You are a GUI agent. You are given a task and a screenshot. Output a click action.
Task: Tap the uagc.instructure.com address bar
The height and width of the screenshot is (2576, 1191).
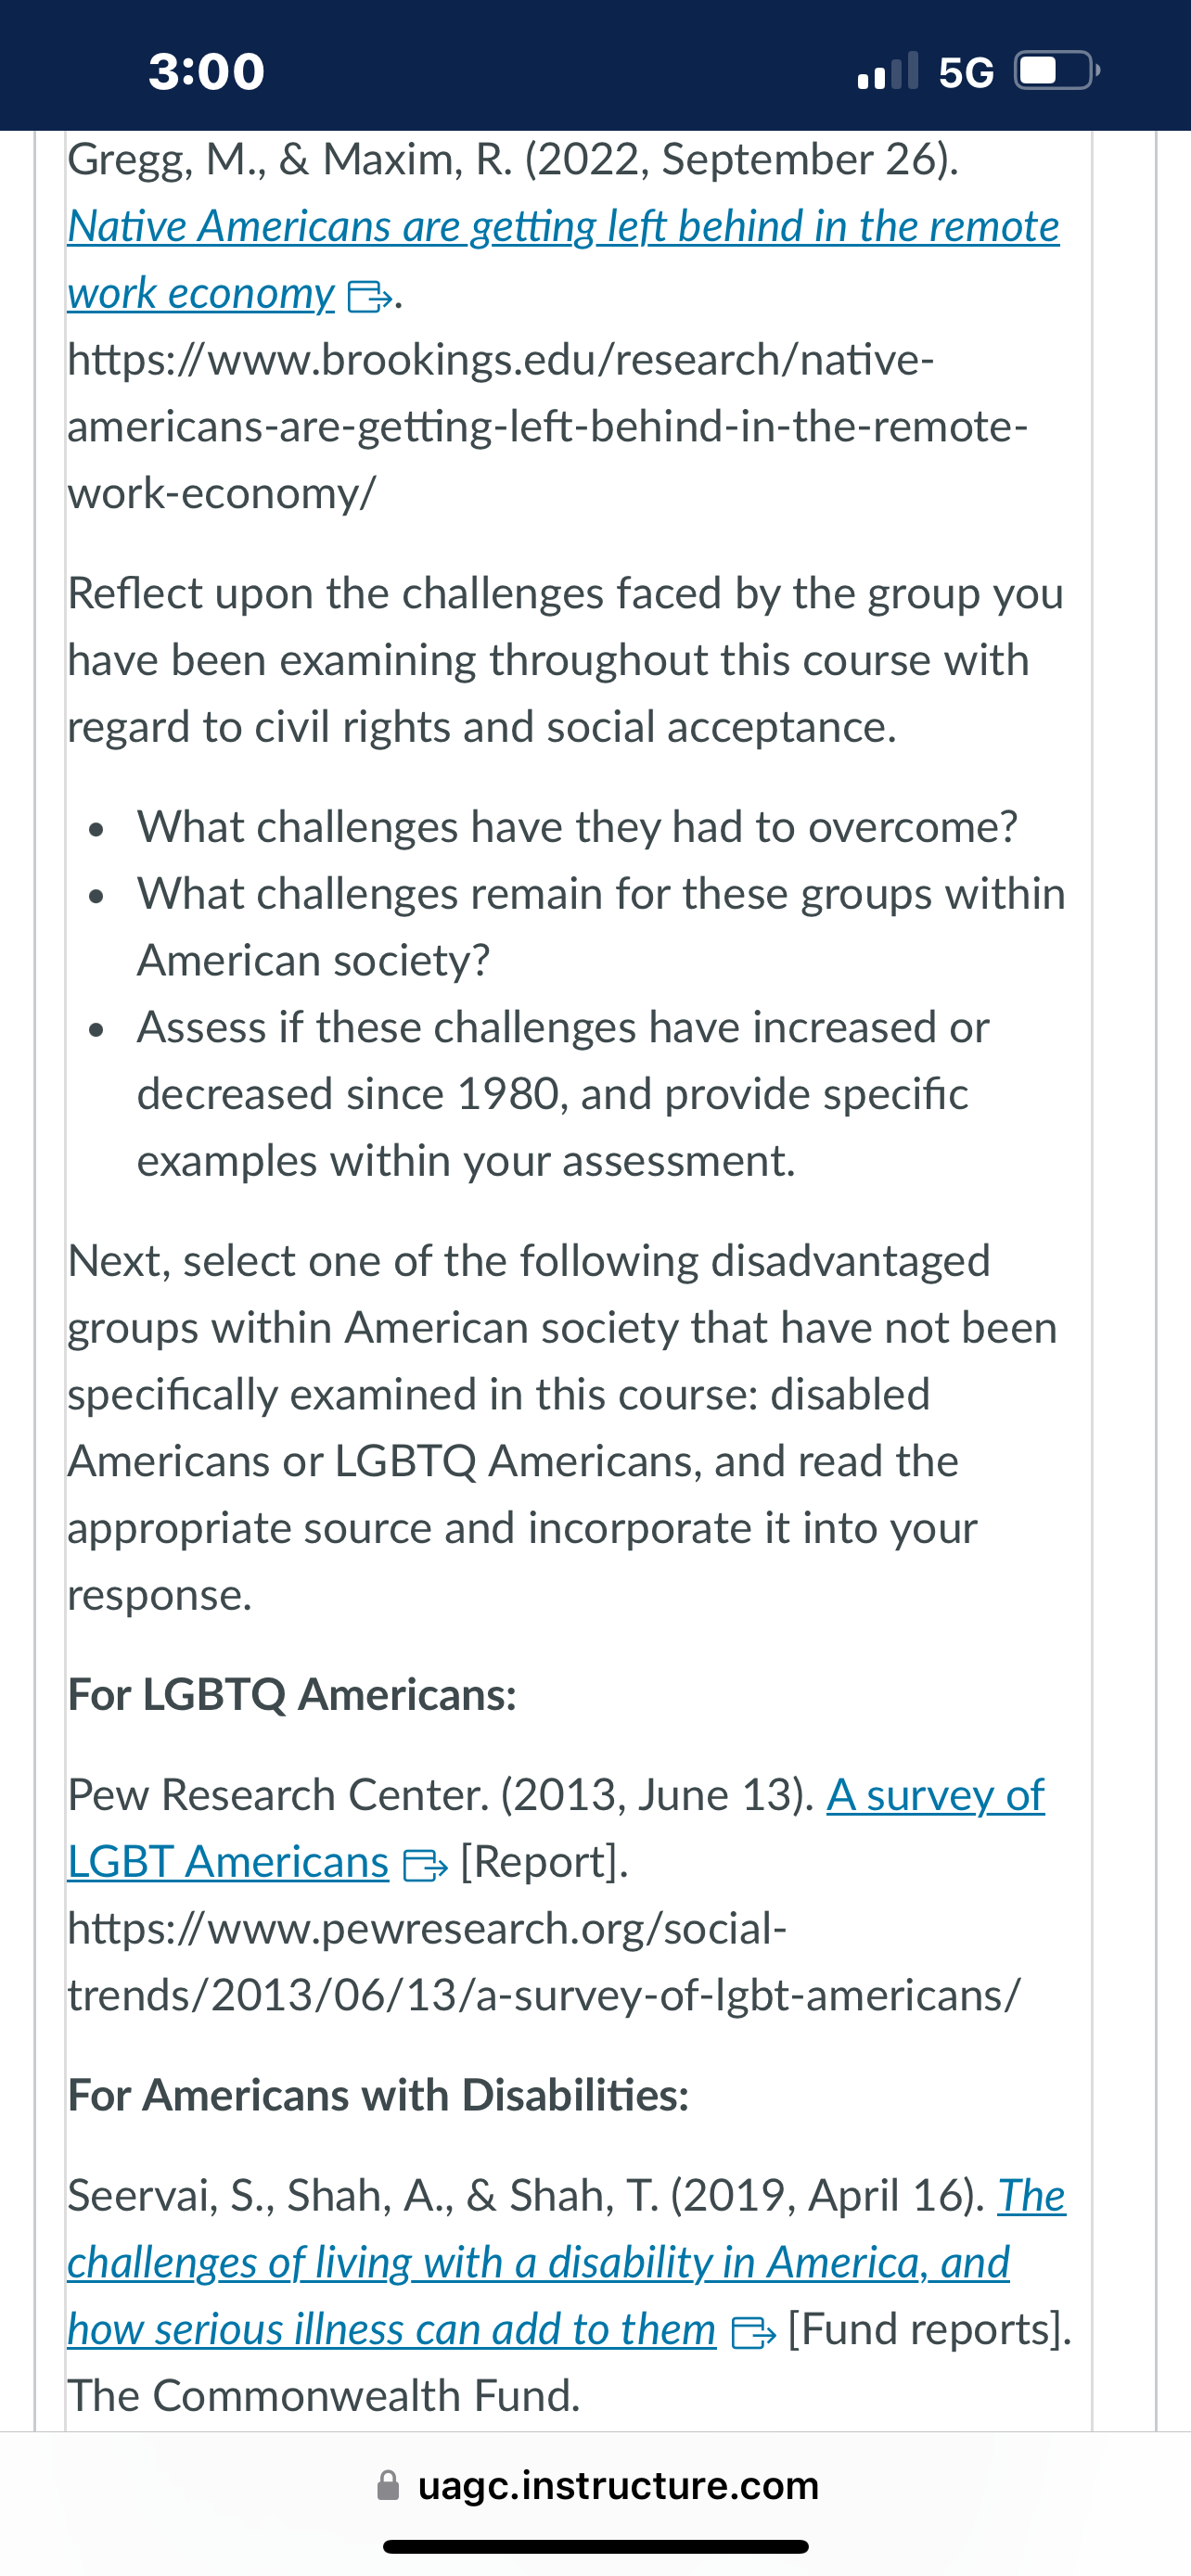[596, 2485]
